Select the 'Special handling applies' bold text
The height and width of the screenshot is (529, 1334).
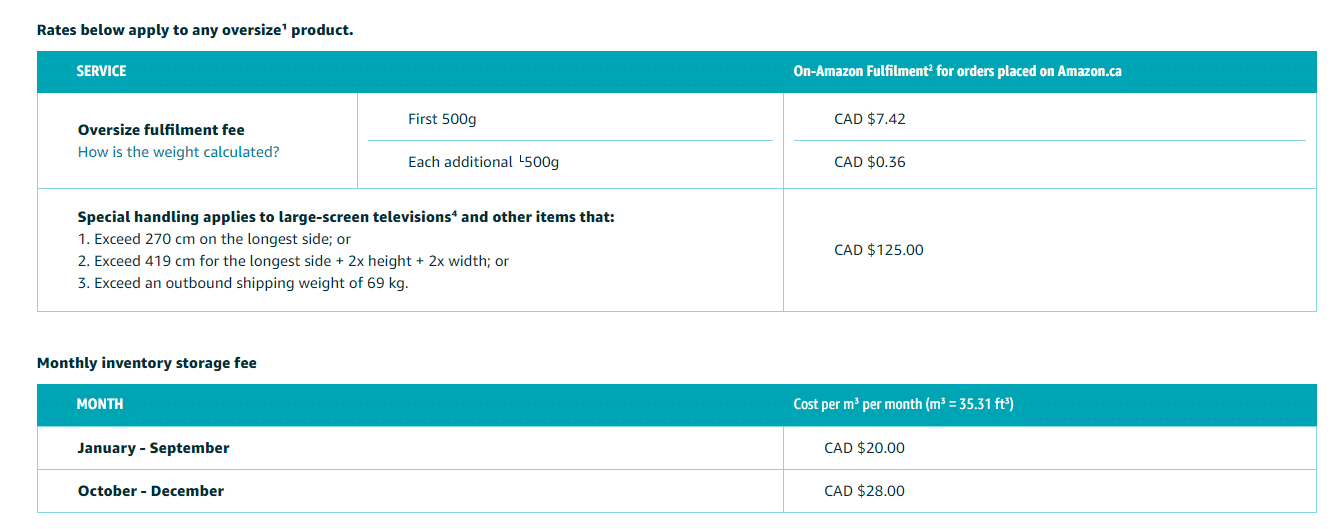pos(346,217)
